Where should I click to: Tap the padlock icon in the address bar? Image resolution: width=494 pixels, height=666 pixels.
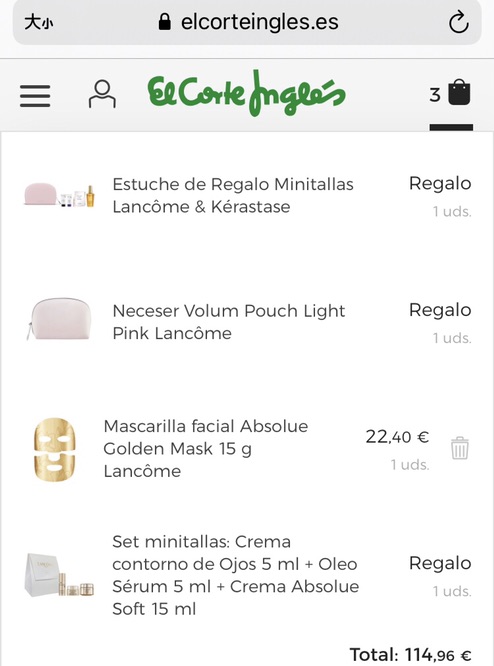(x=164, y=22)
